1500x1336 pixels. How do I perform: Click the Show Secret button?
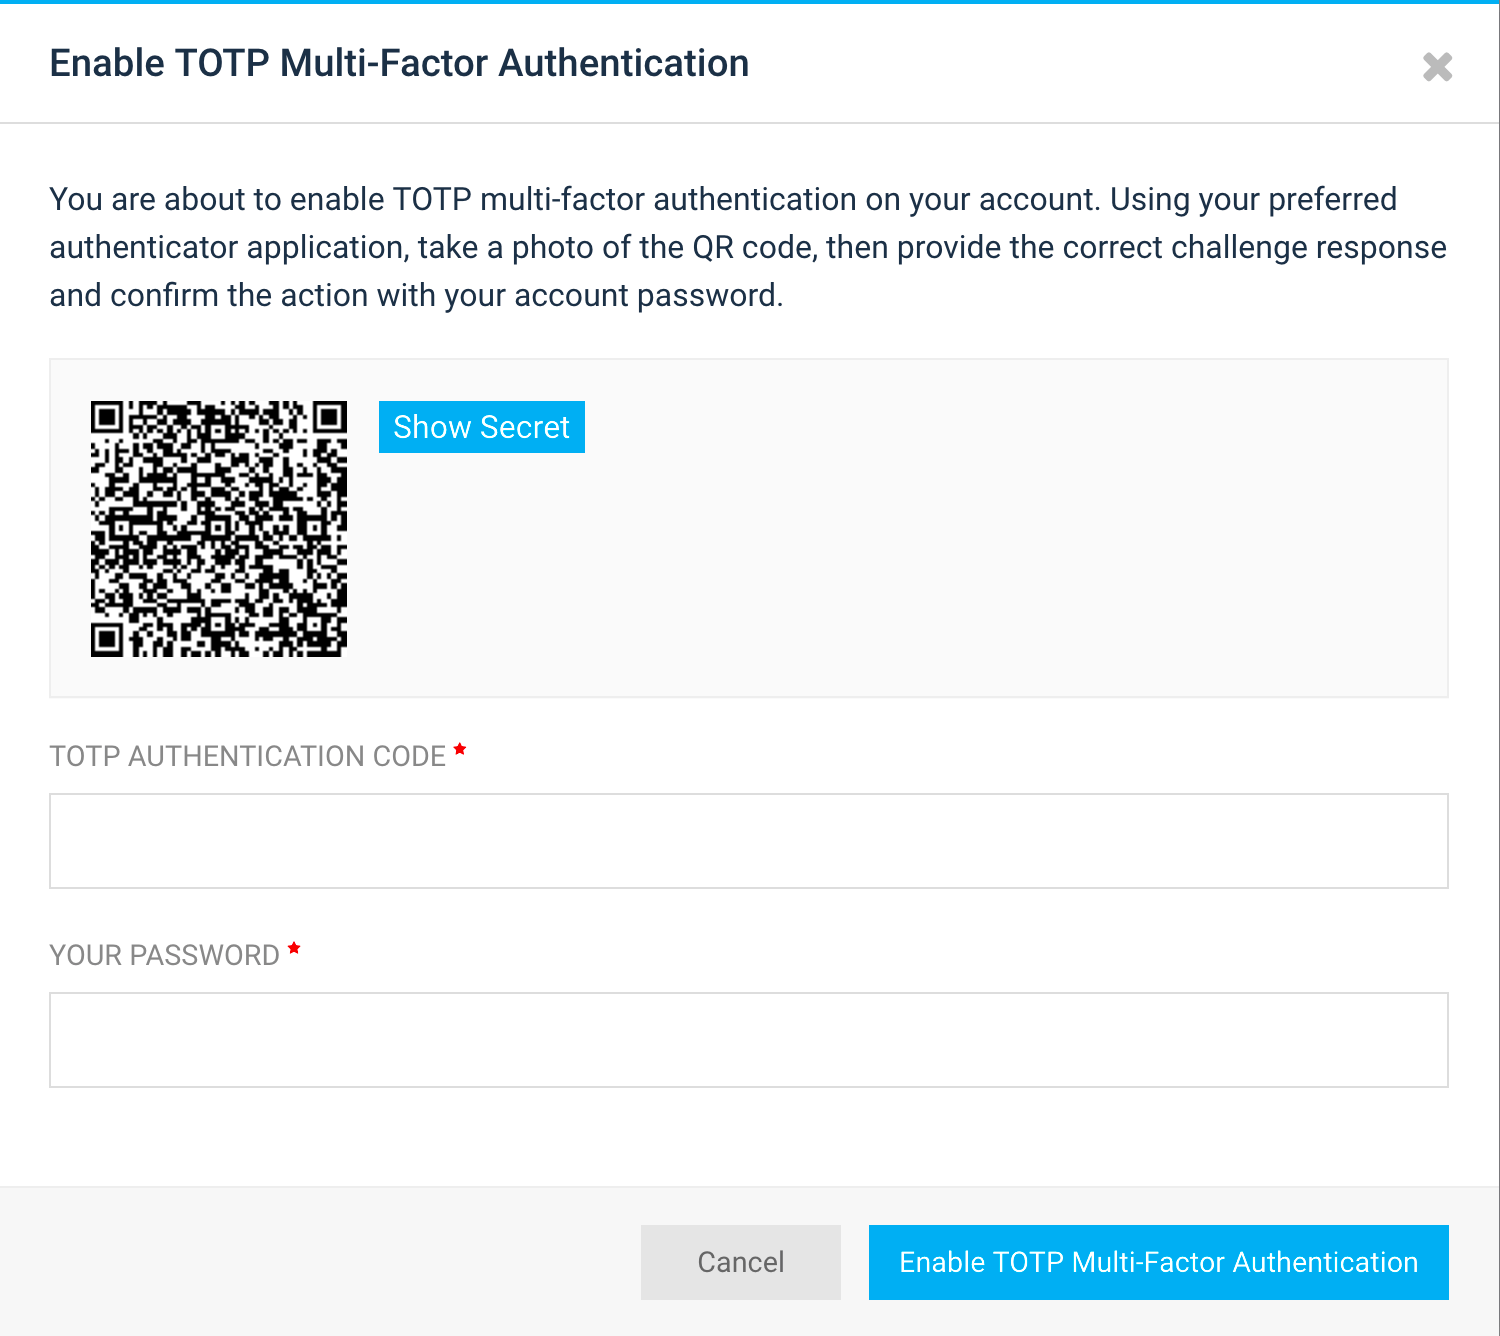tap(482, 427)
